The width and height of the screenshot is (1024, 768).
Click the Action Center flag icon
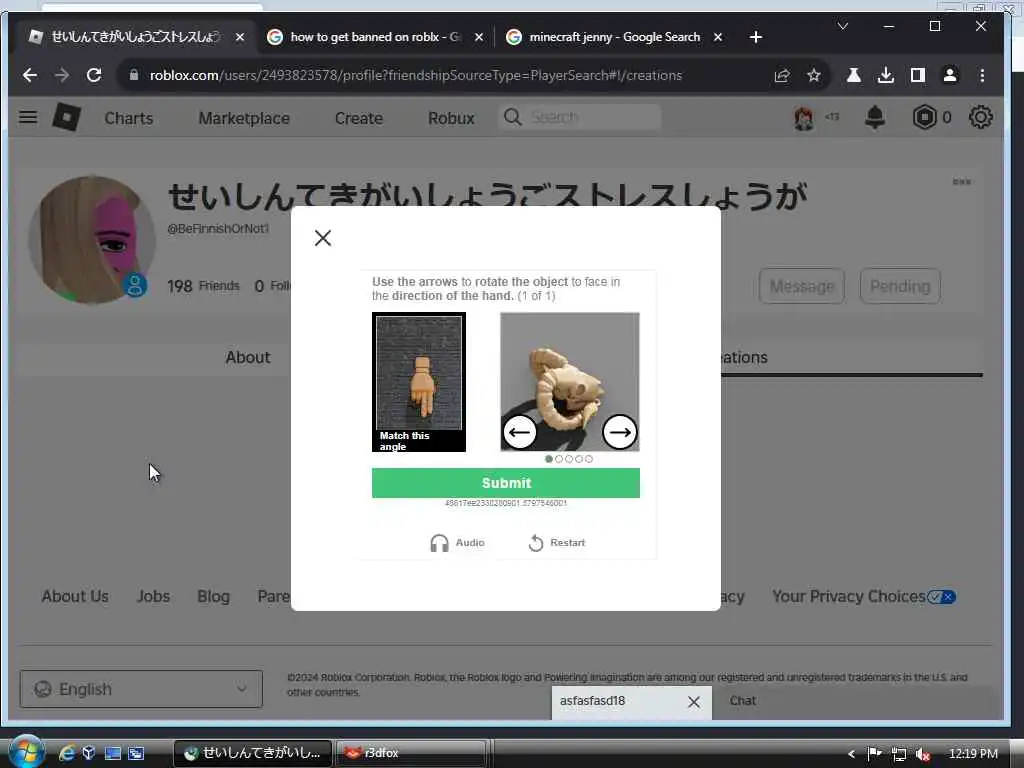[874, 754]
